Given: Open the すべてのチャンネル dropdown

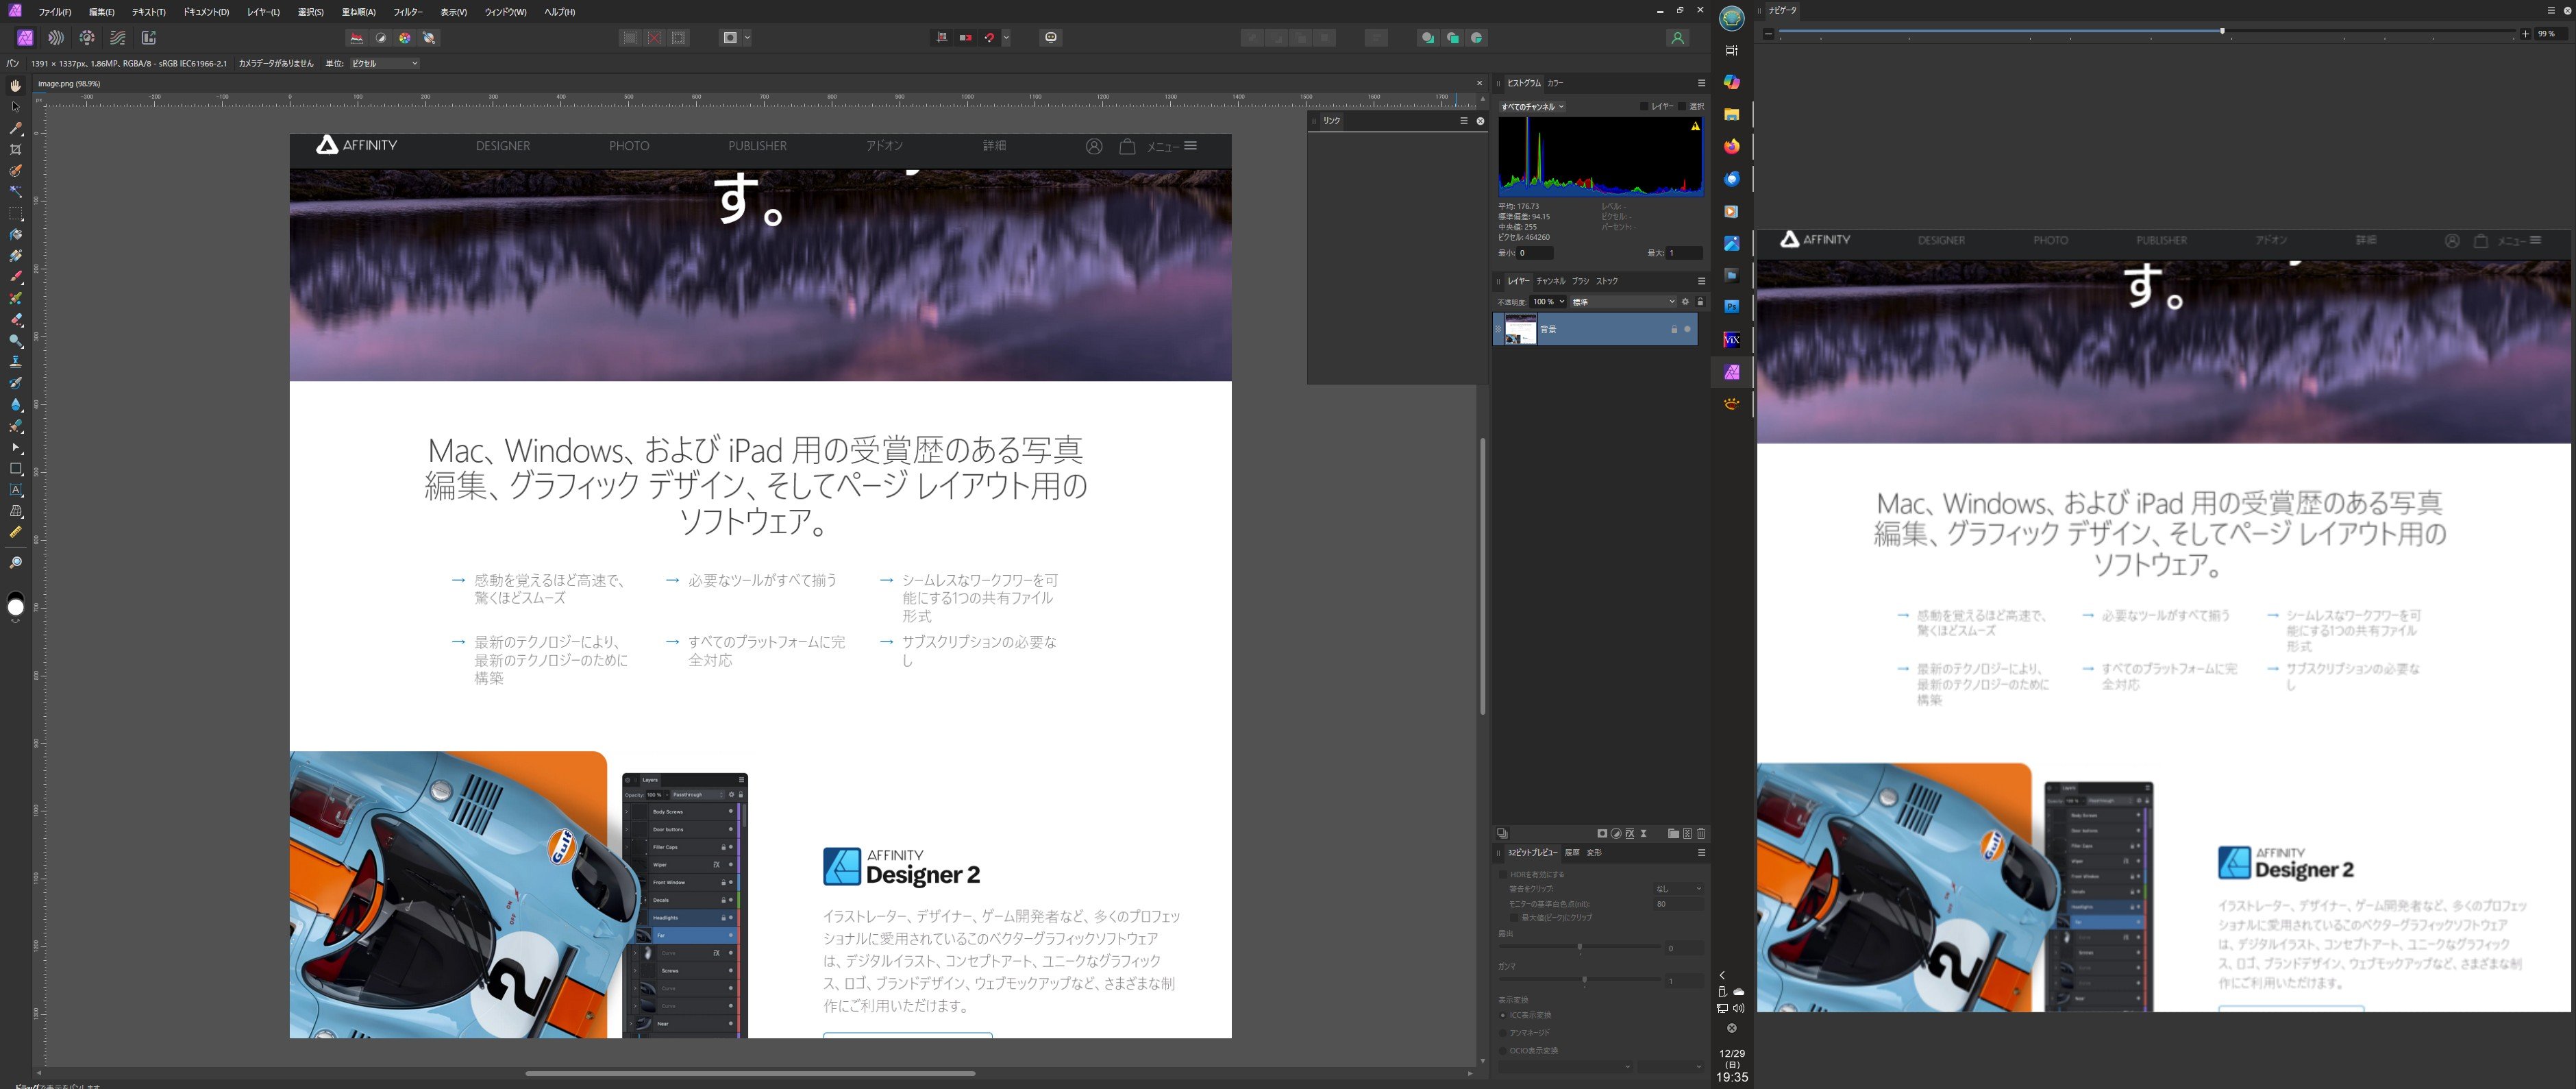Looking at the screenshot, I should (x=1531, y=106).
